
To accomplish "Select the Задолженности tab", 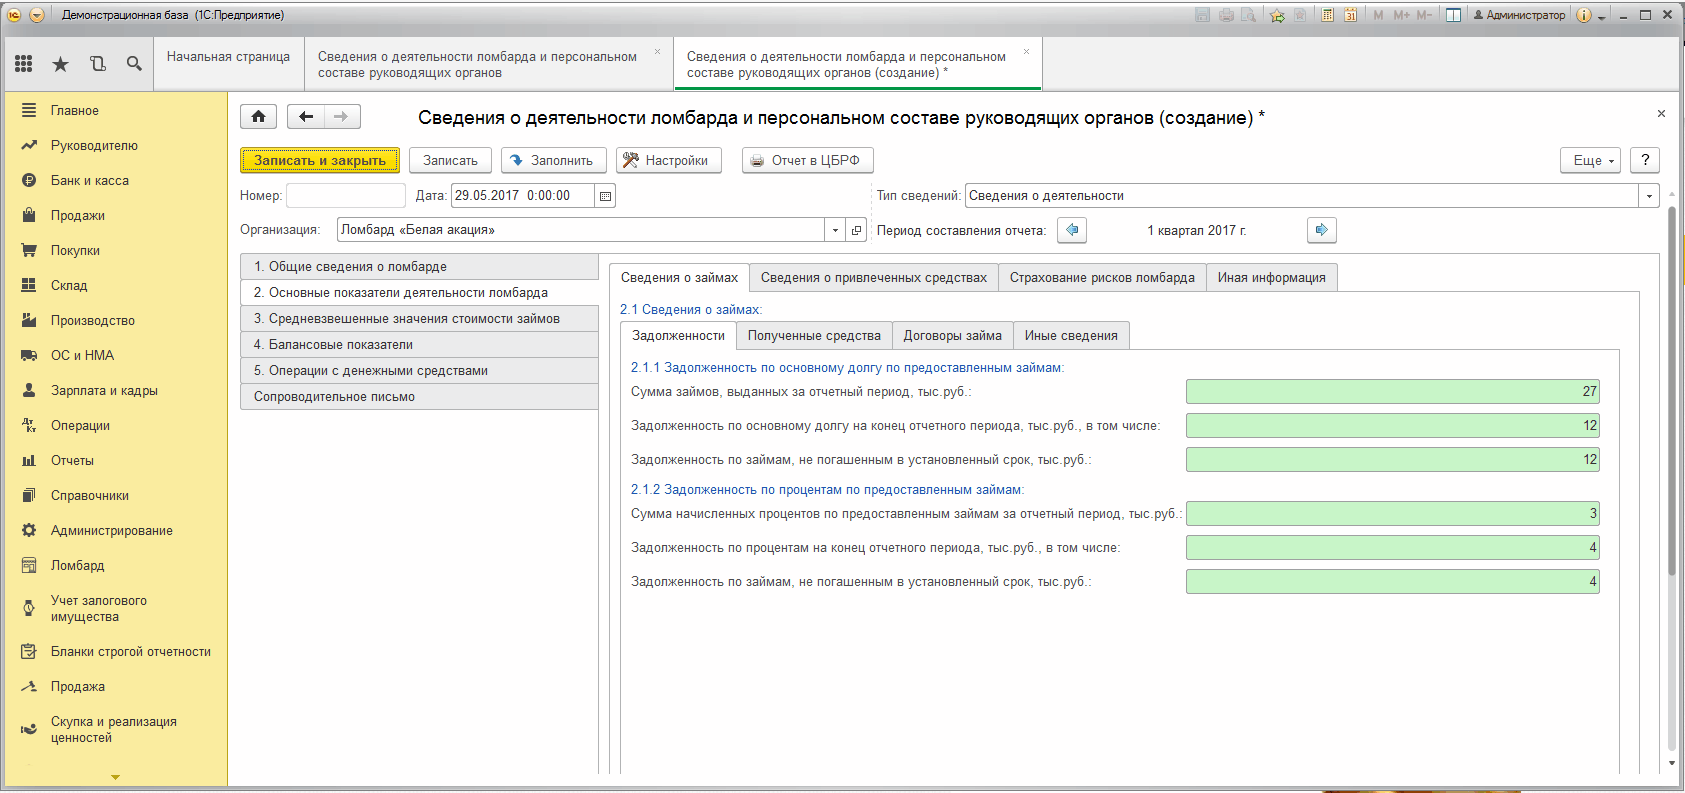I will 678,336.
